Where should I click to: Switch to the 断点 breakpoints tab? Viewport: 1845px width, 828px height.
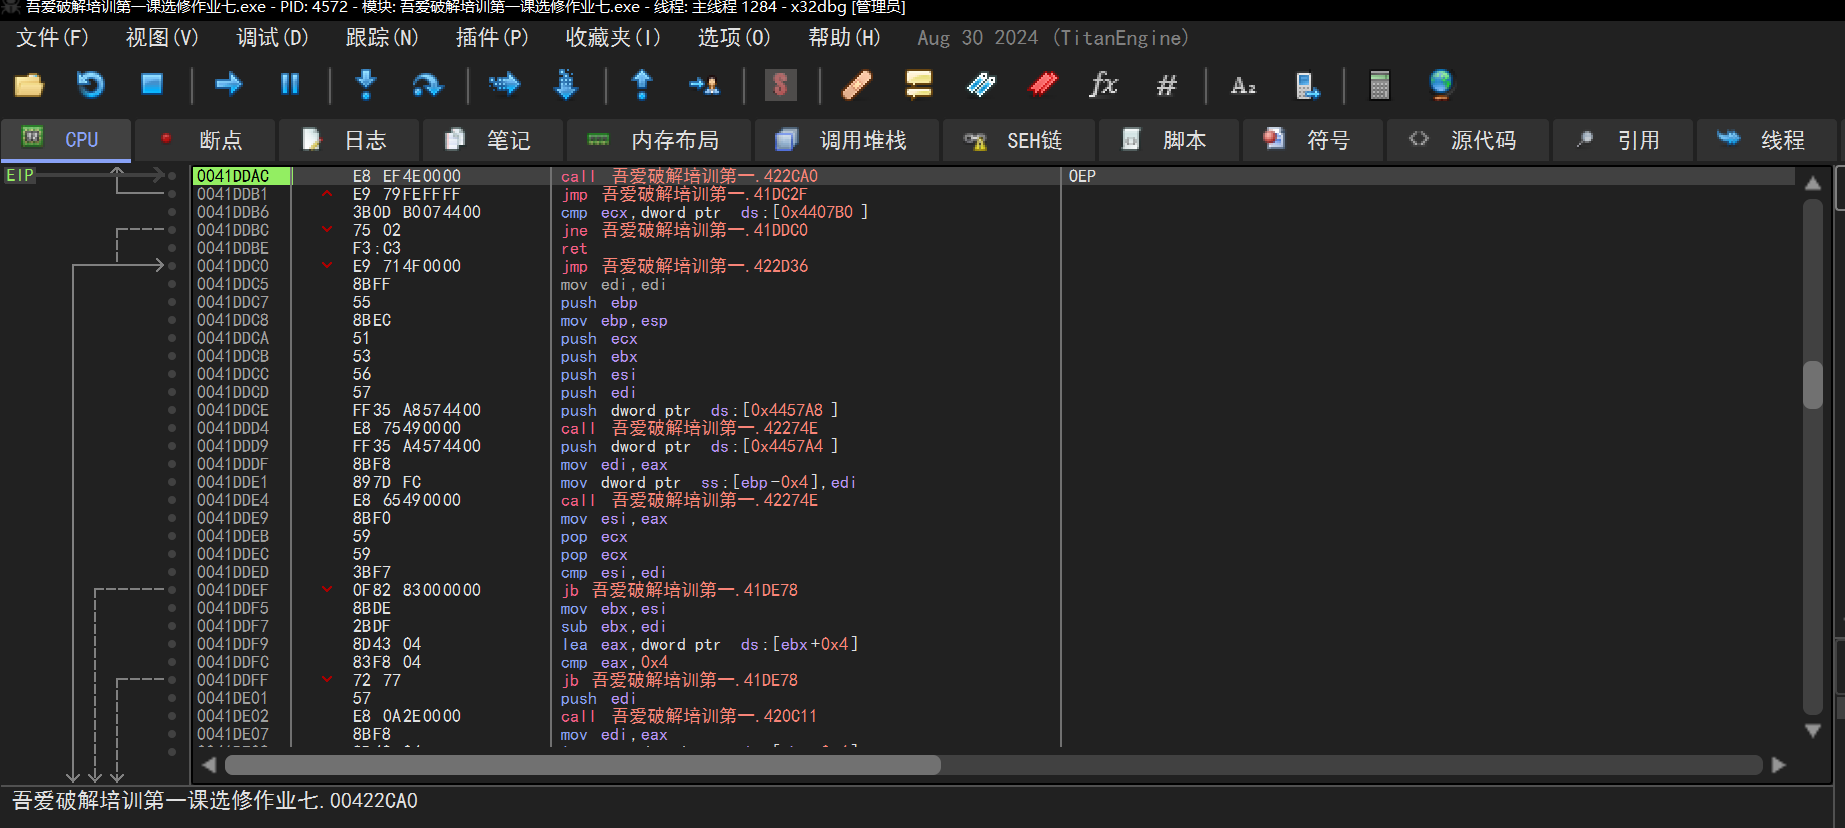[x=205, y=140]
